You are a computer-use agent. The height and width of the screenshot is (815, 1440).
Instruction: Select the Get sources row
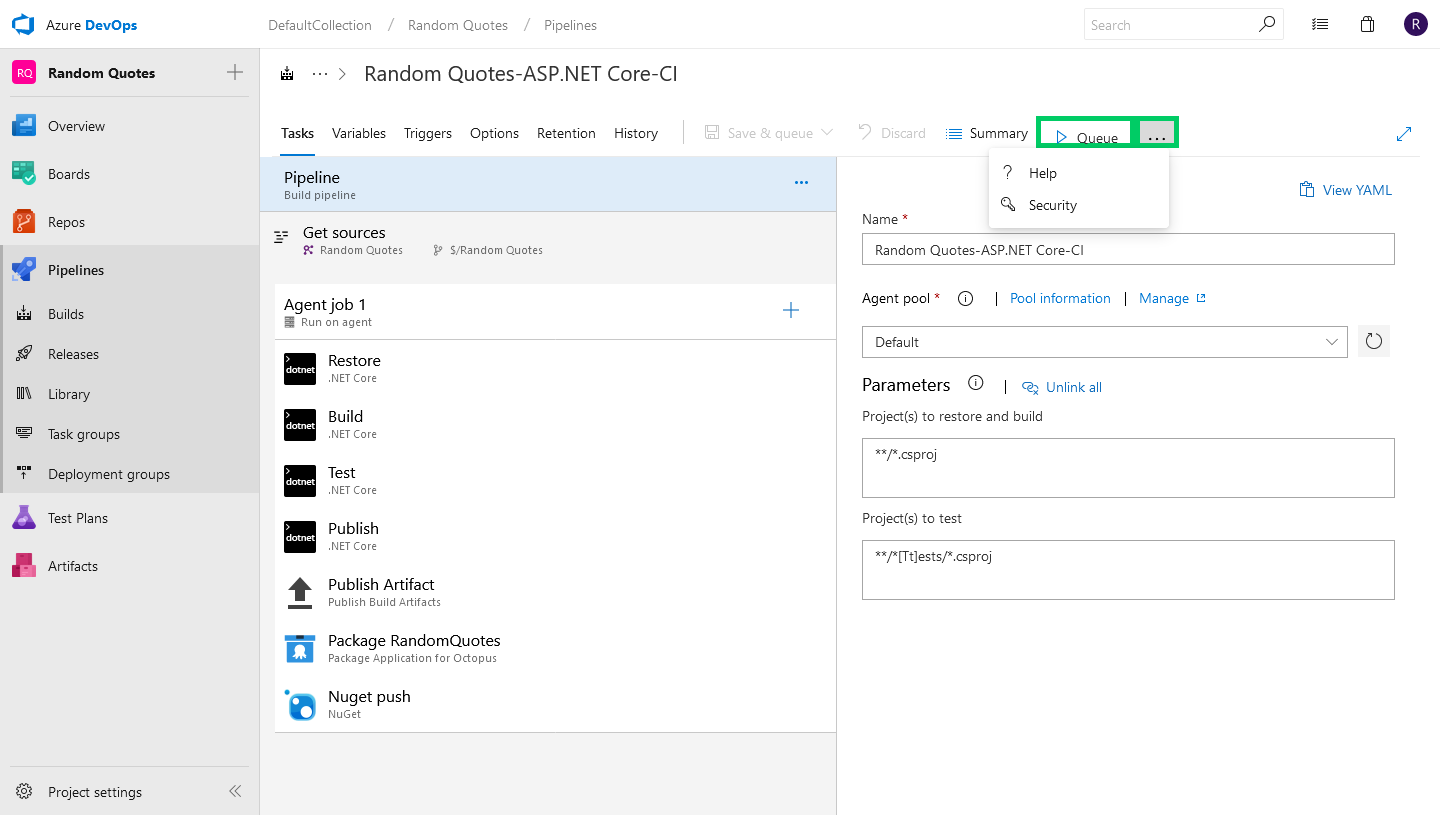click(548, 240)
